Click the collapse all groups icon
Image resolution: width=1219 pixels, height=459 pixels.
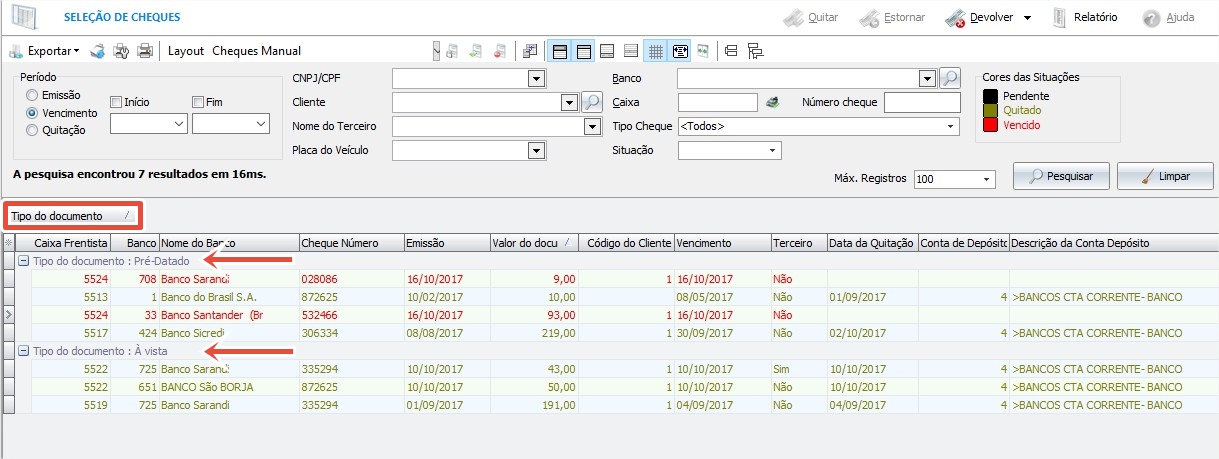point(731,50)
